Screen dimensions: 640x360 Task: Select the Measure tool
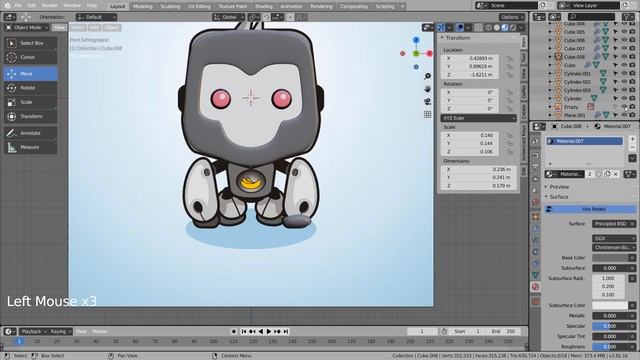31,147
